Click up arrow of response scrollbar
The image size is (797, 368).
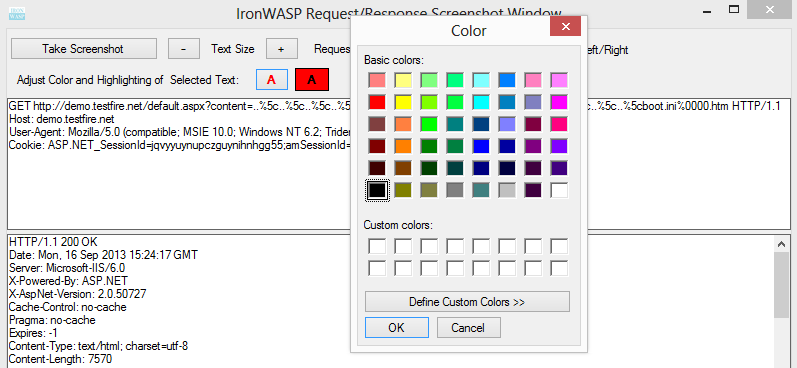pos(782,244)
